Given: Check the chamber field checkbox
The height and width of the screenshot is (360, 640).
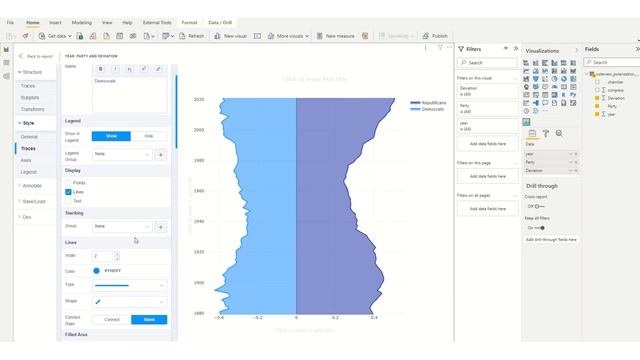Looking at the screenshot, I should [597, 82].
